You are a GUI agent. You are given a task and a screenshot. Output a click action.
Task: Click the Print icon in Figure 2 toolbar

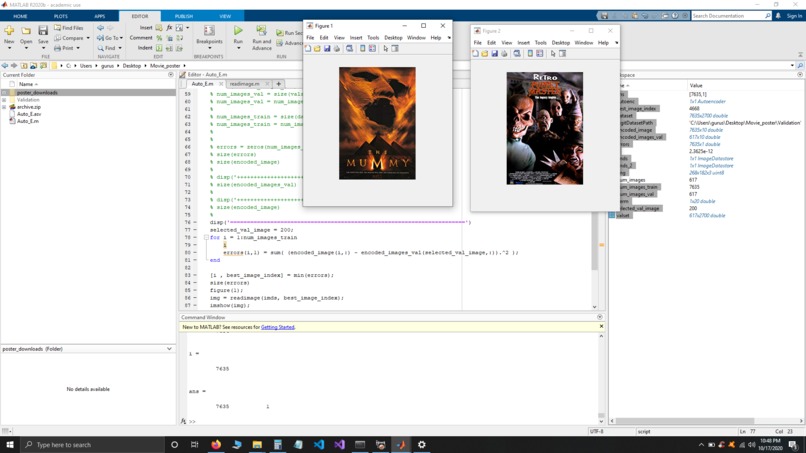point(504,53)
